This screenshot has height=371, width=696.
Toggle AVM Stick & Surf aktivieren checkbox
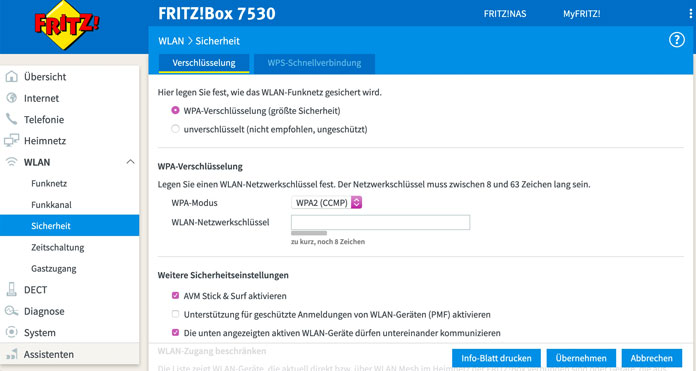[x=175, y=296]
